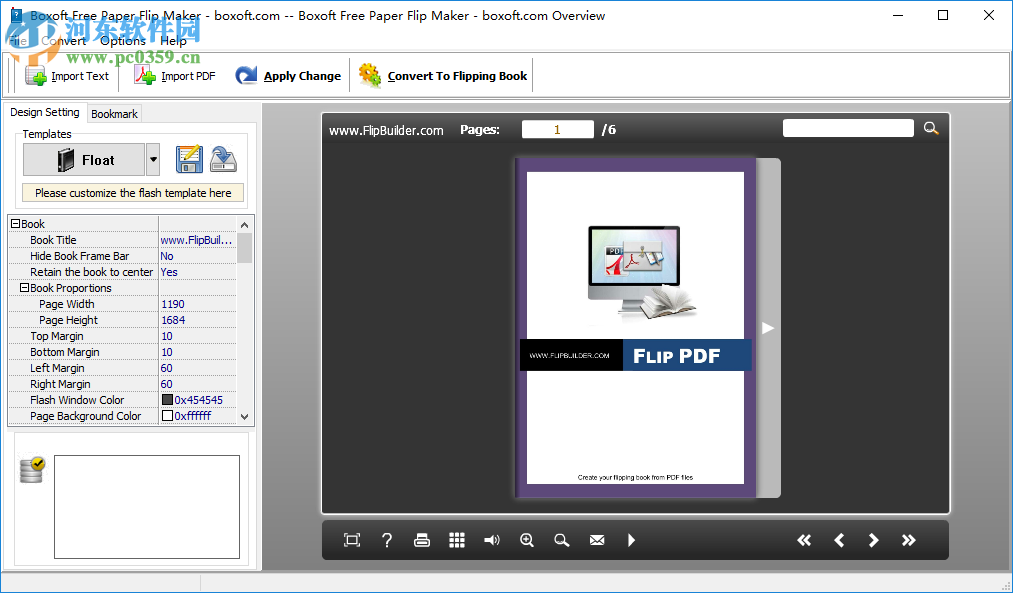
Task: Start auto flip playback in preview
Action: [630, 540]
